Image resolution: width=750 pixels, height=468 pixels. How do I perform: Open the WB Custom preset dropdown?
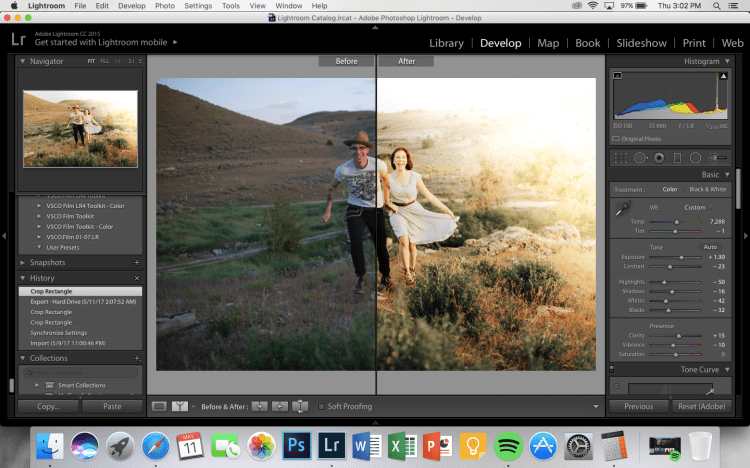[696, 207]
